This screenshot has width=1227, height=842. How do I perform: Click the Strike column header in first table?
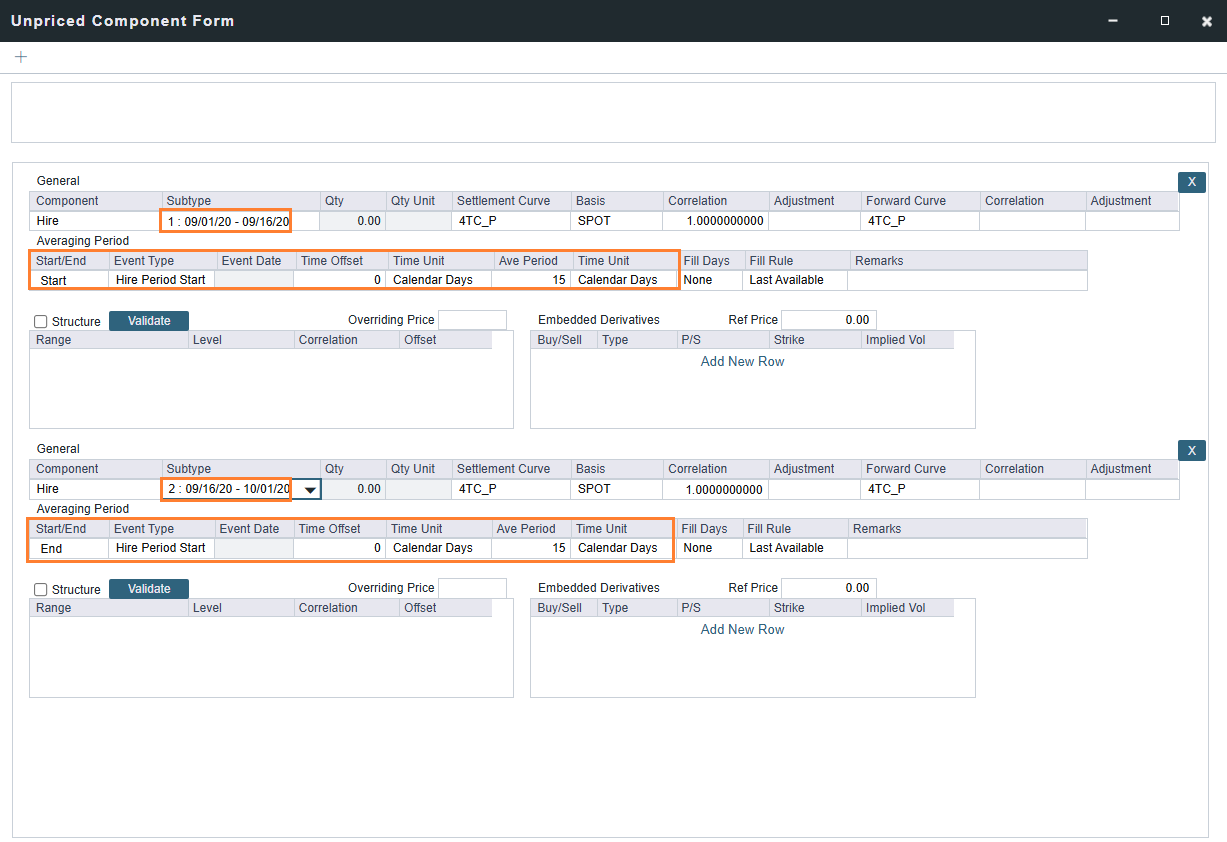pos(788,340)
